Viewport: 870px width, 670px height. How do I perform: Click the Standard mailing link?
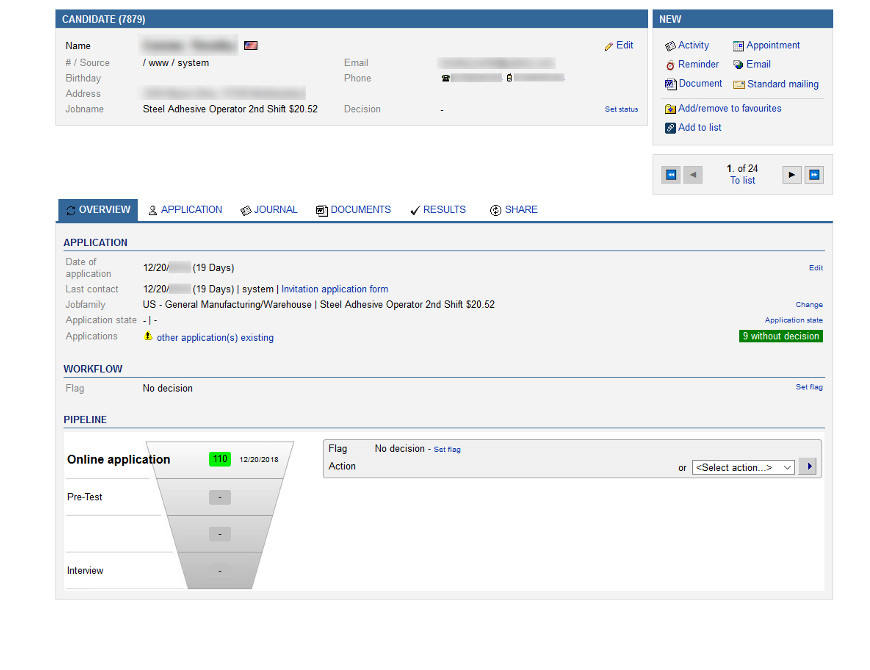783,84
